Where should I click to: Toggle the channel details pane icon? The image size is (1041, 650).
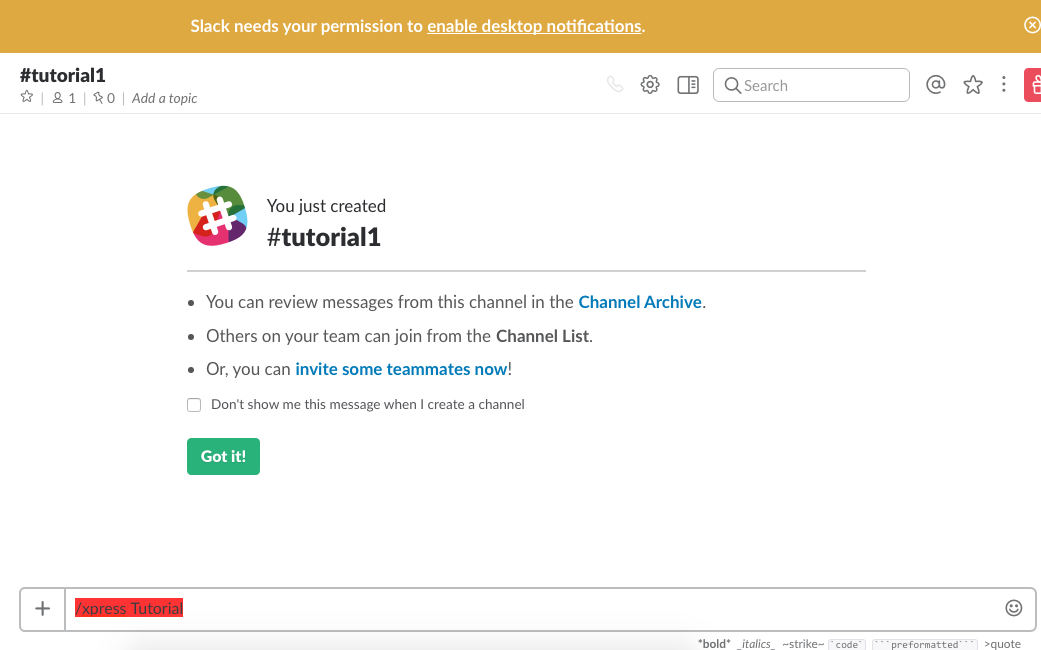click(688, 85)
